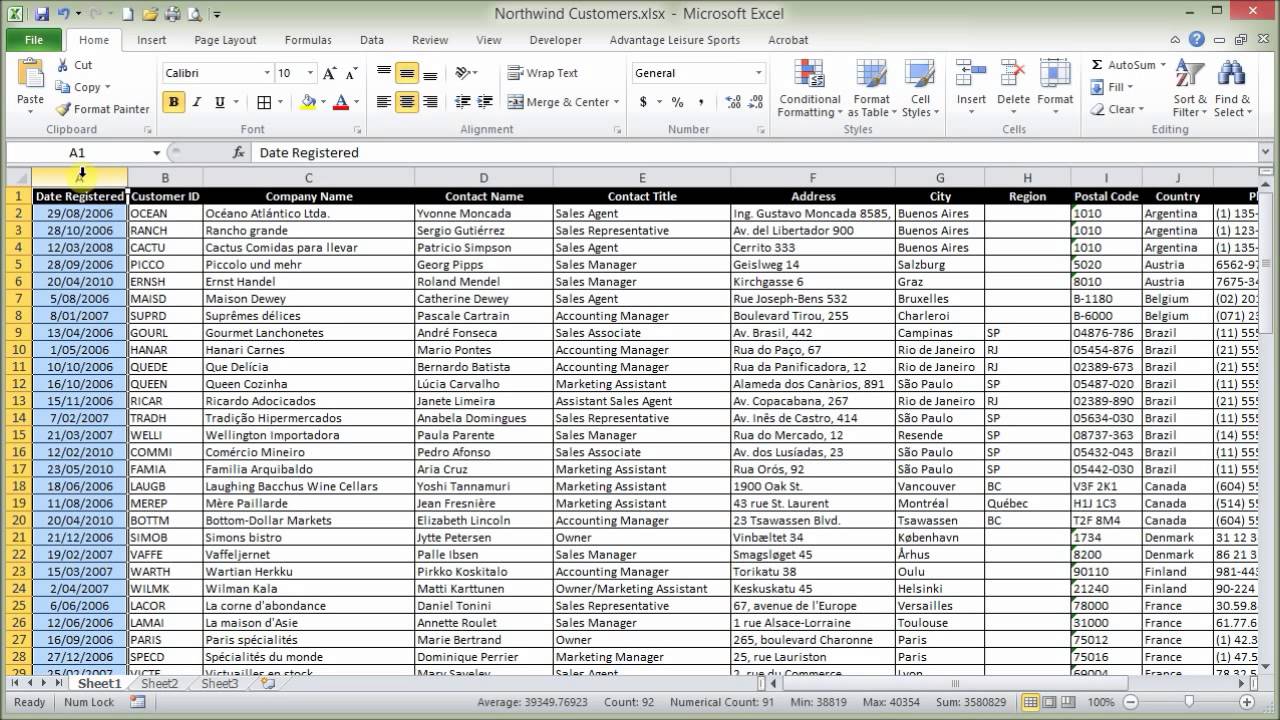This screenshot has height=720, width=1280.
Task: Toggle Italic formatting
Action: click(x=197, y=102)
